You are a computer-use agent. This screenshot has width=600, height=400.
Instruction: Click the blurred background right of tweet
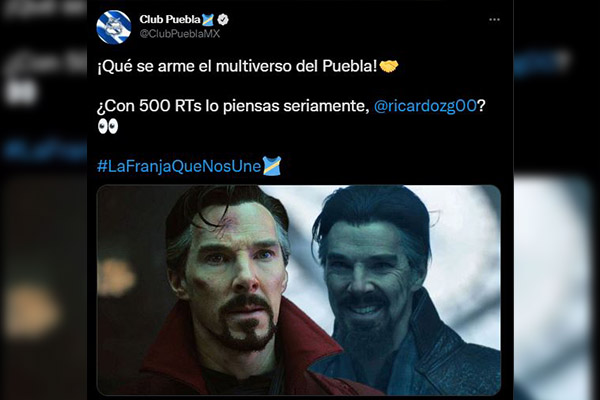557,200
